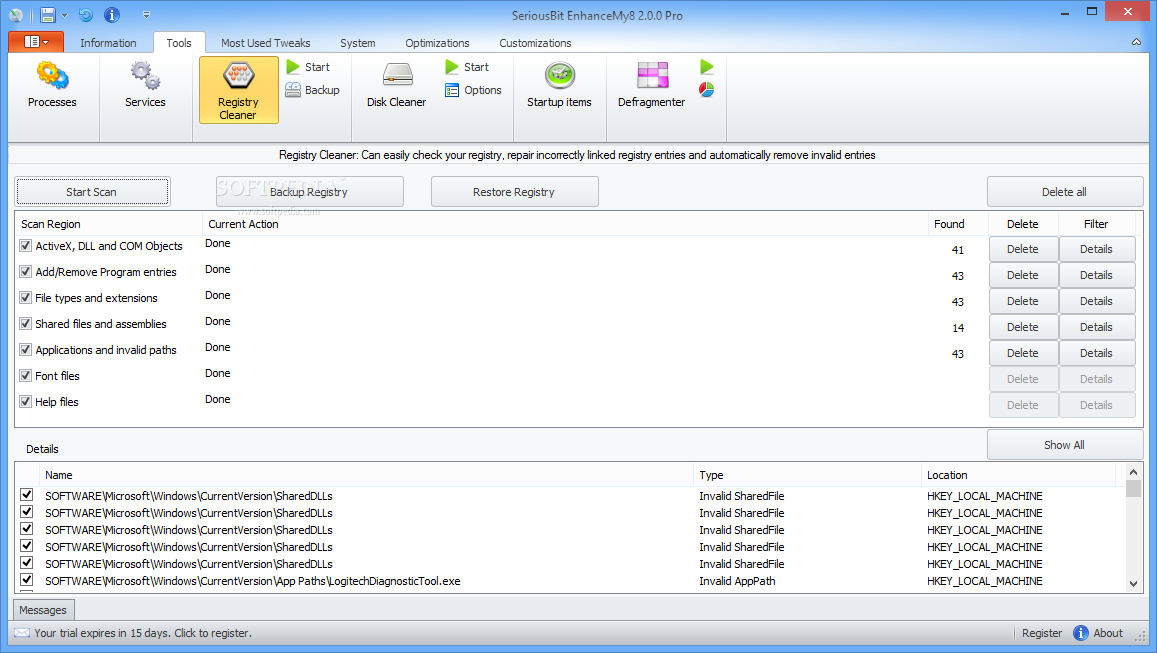
Task: Uncheck the Help files scan region
Action: tap(26, 401)
